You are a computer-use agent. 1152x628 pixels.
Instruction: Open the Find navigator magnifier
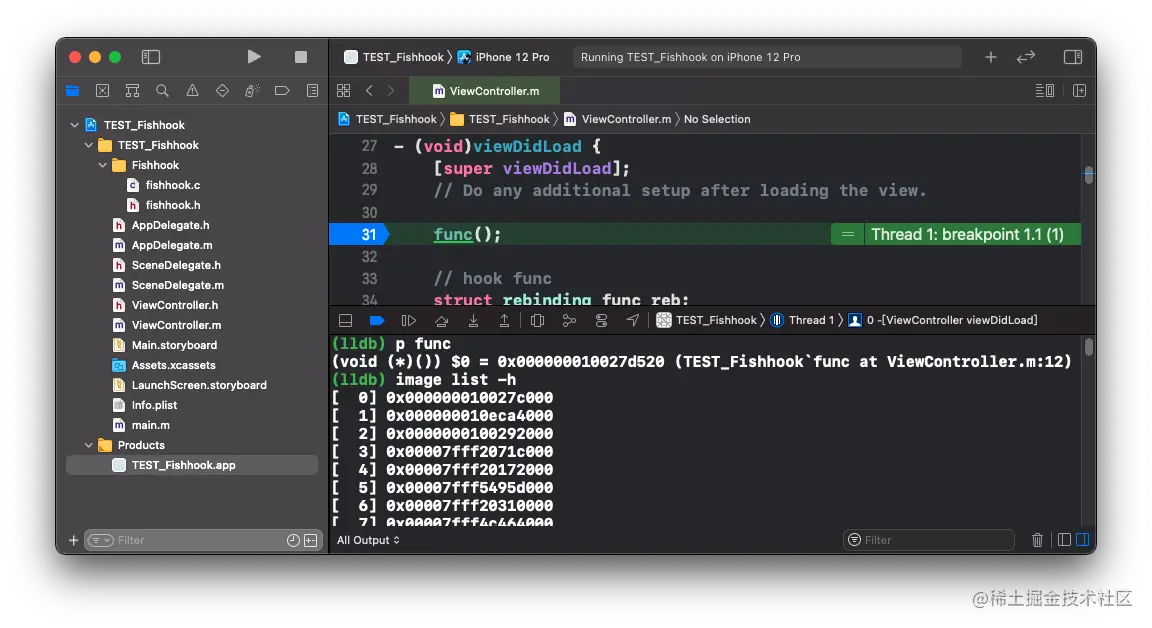pos(162,90)
